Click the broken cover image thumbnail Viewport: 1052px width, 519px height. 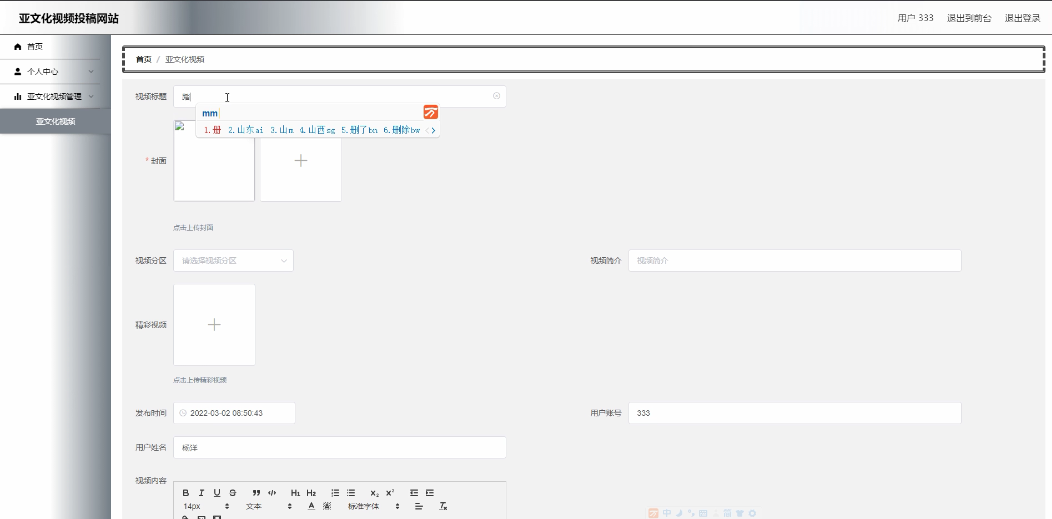click(x=214, y=160)
